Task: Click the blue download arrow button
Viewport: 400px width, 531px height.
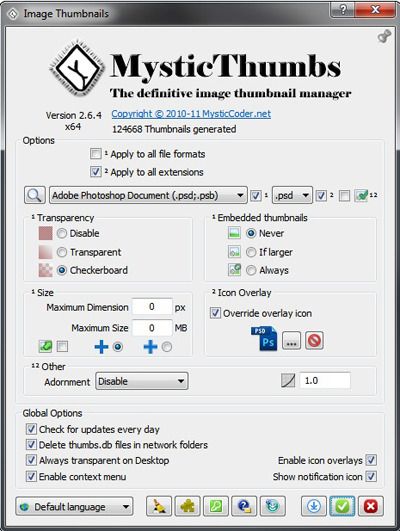Action: (314, 506)
